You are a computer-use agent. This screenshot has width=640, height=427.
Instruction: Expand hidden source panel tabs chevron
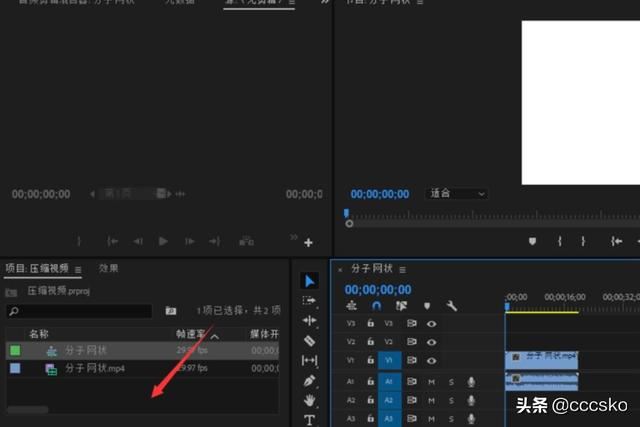pos(325,3)
